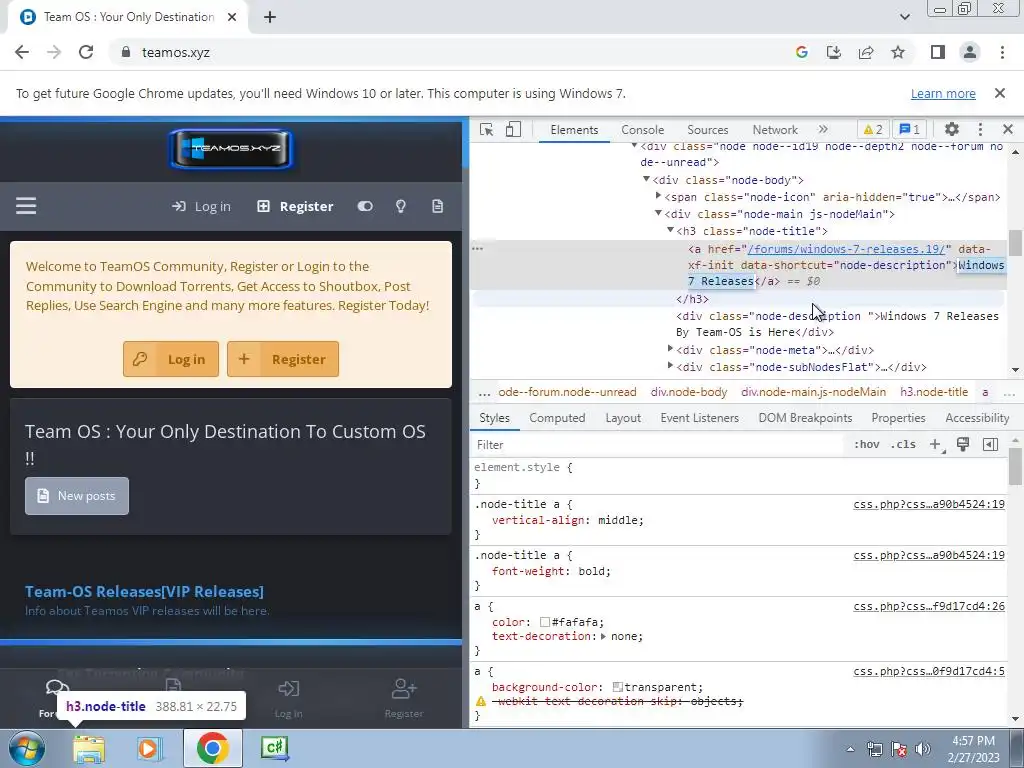The width and height of the screenshot is (1024, 768).
Task: Switch to the Console tab
Action: [643, 129]
